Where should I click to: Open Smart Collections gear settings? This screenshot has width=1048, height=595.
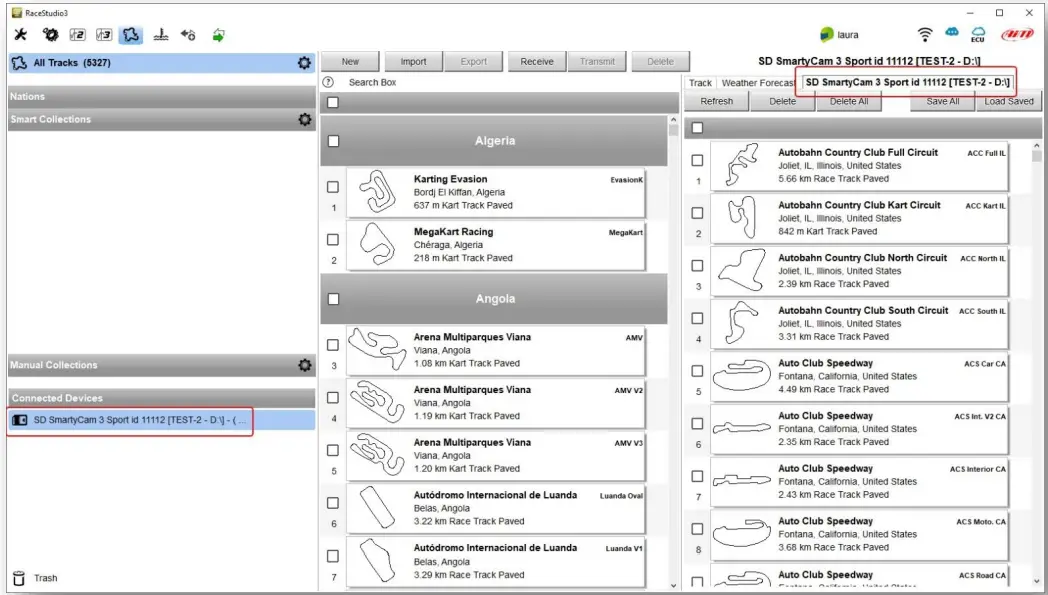(305, 120)
